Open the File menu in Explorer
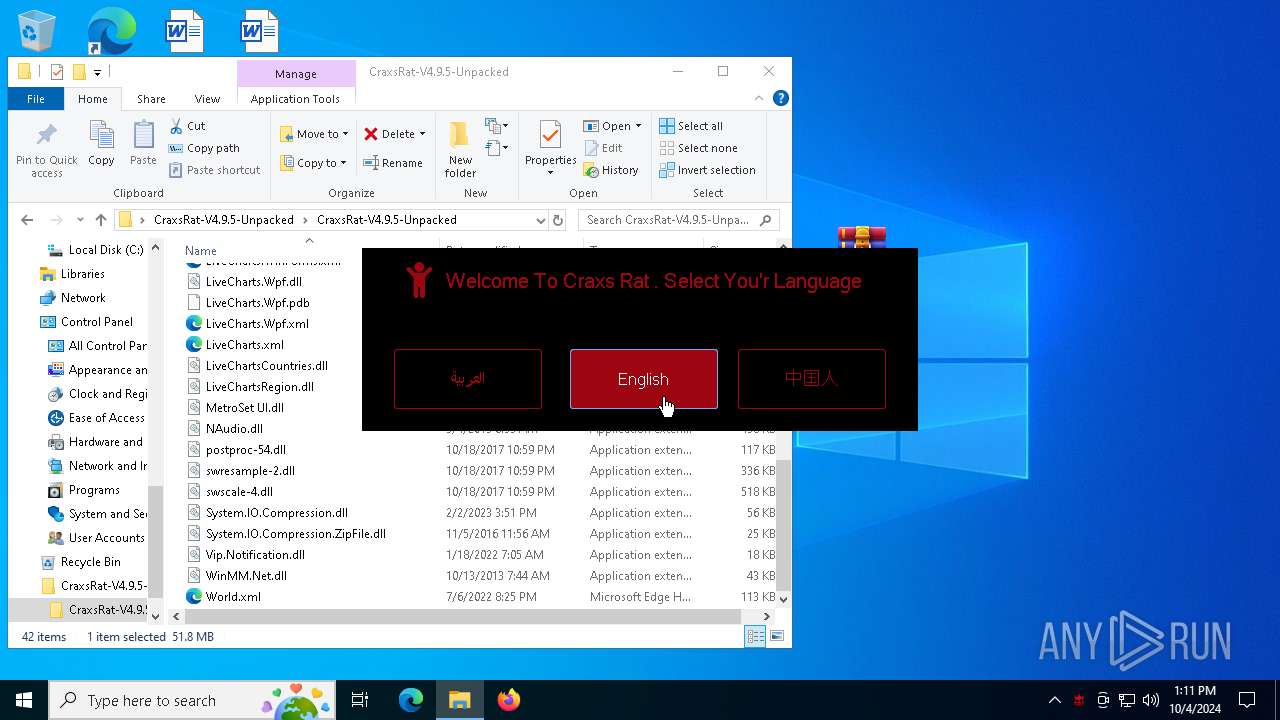Screen dimensions: 1280x720 (x=36, y=99)
